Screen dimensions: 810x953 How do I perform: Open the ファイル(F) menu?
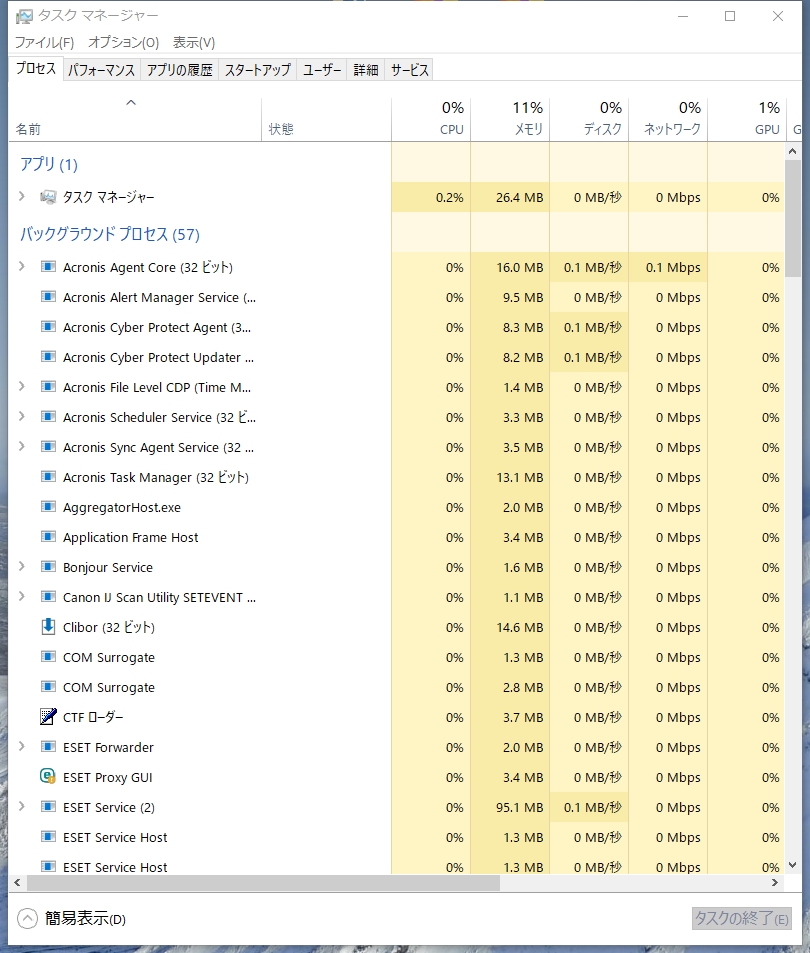click(44, 43)
